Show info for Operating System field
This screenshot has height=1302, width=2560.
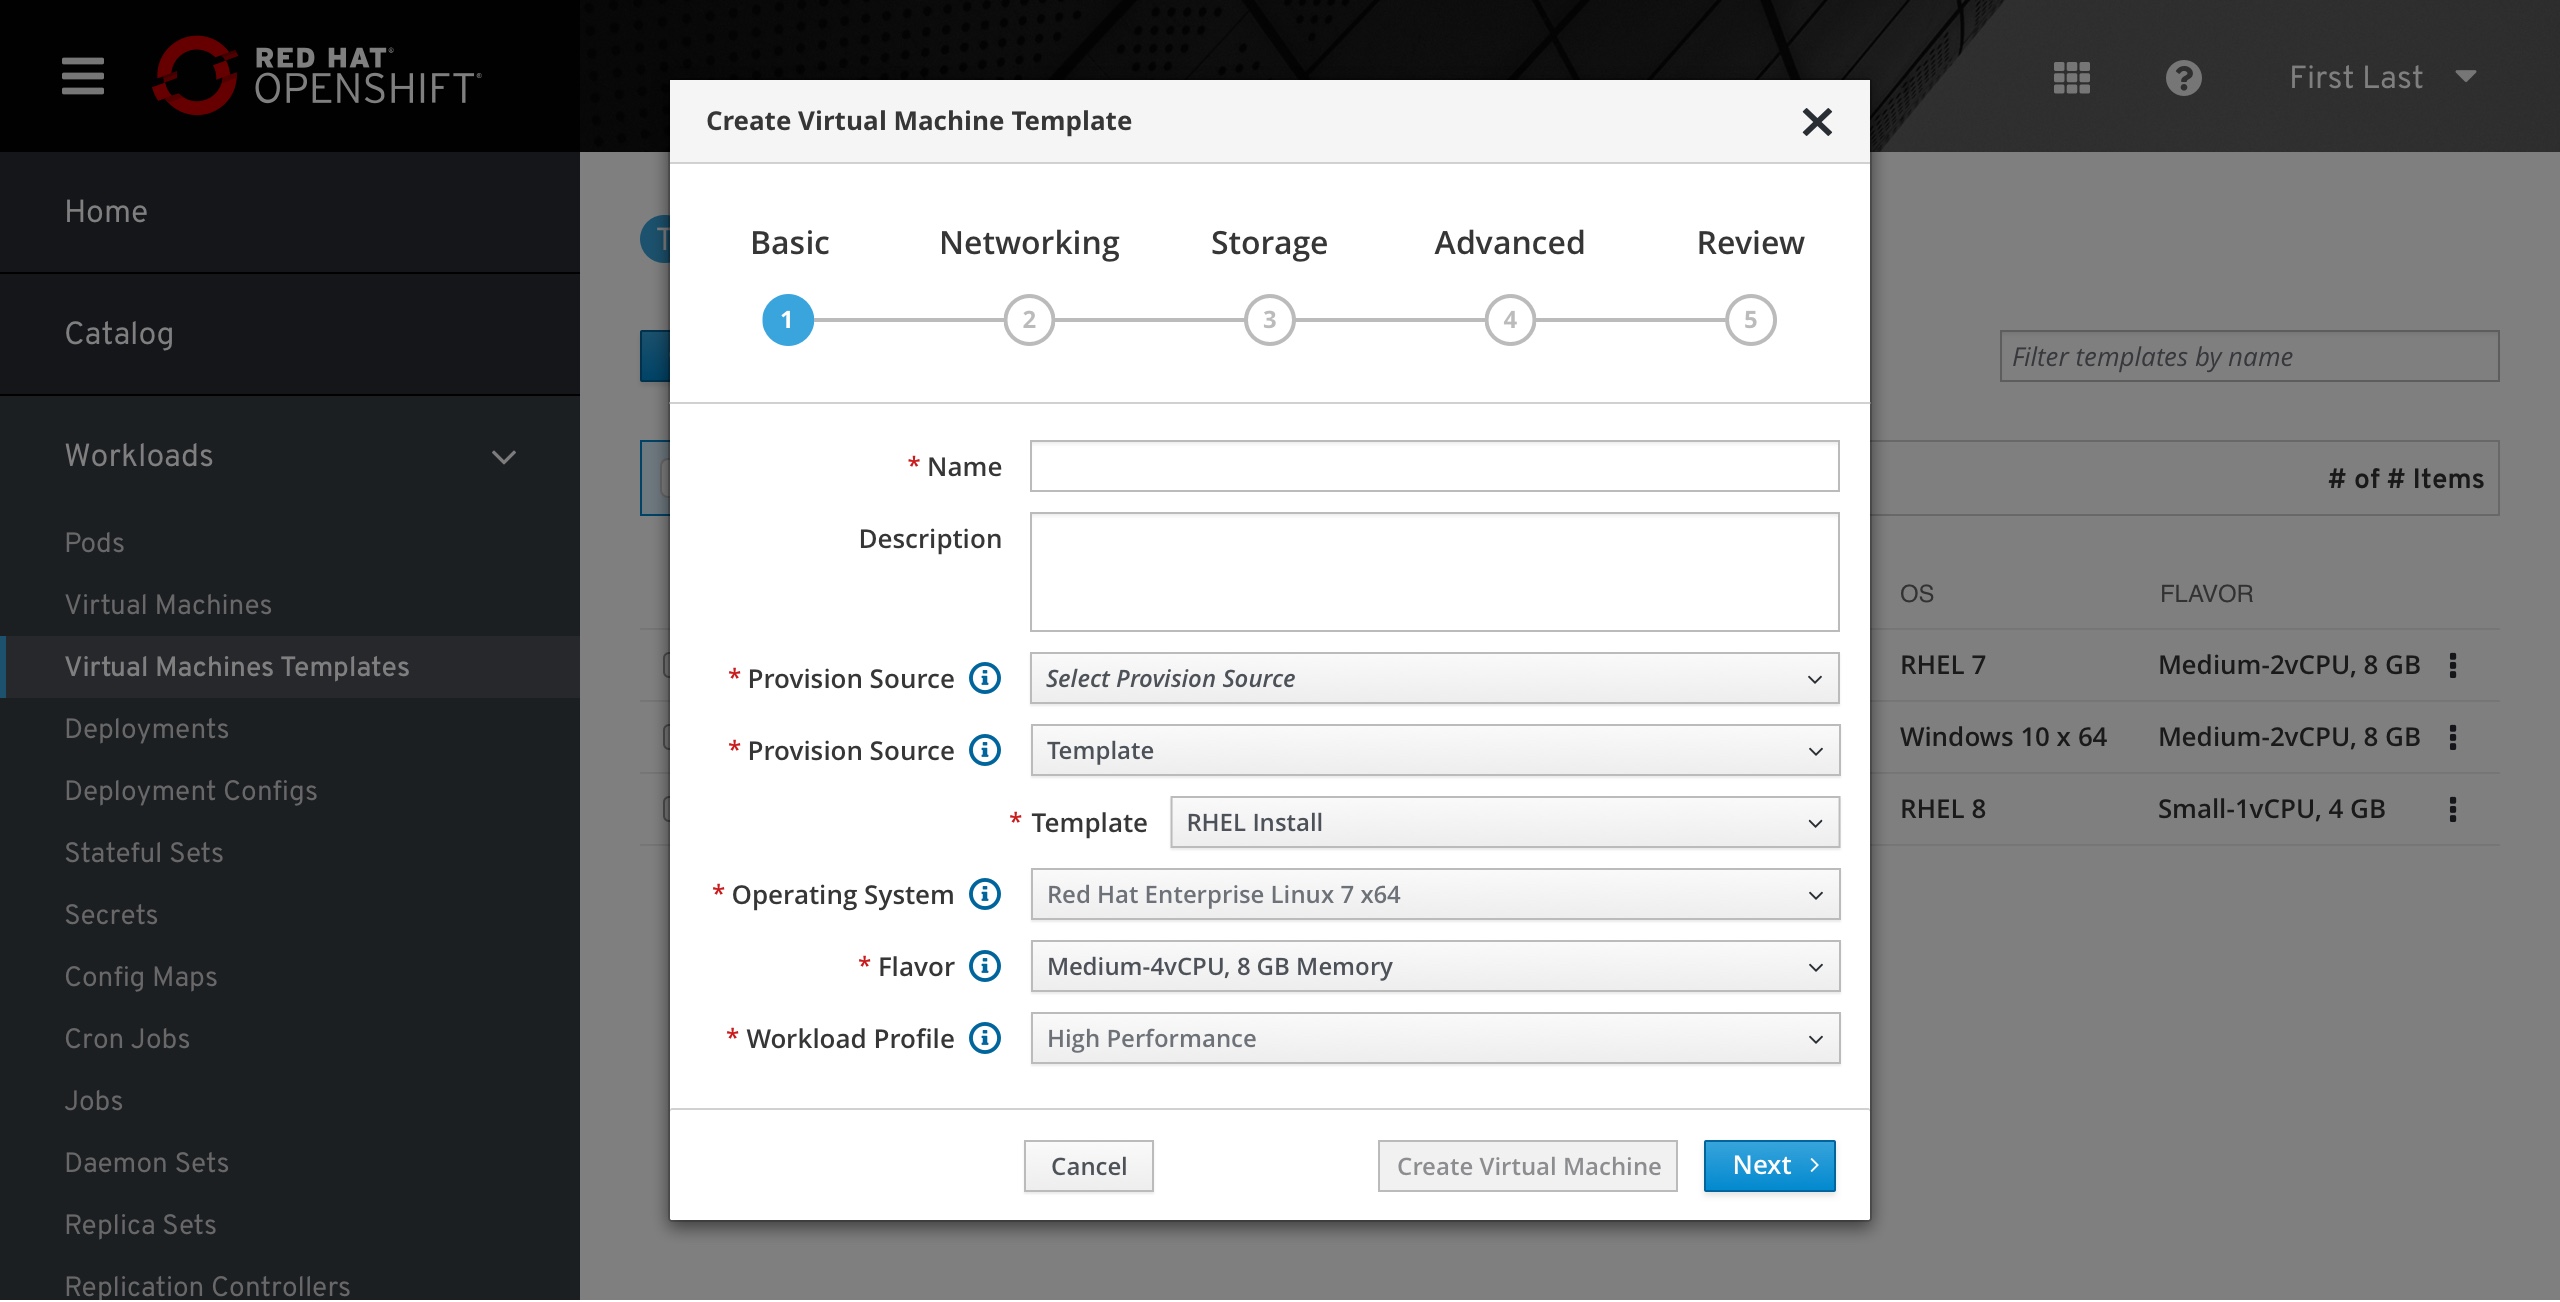pyautogui.click(x=985, y=894)
